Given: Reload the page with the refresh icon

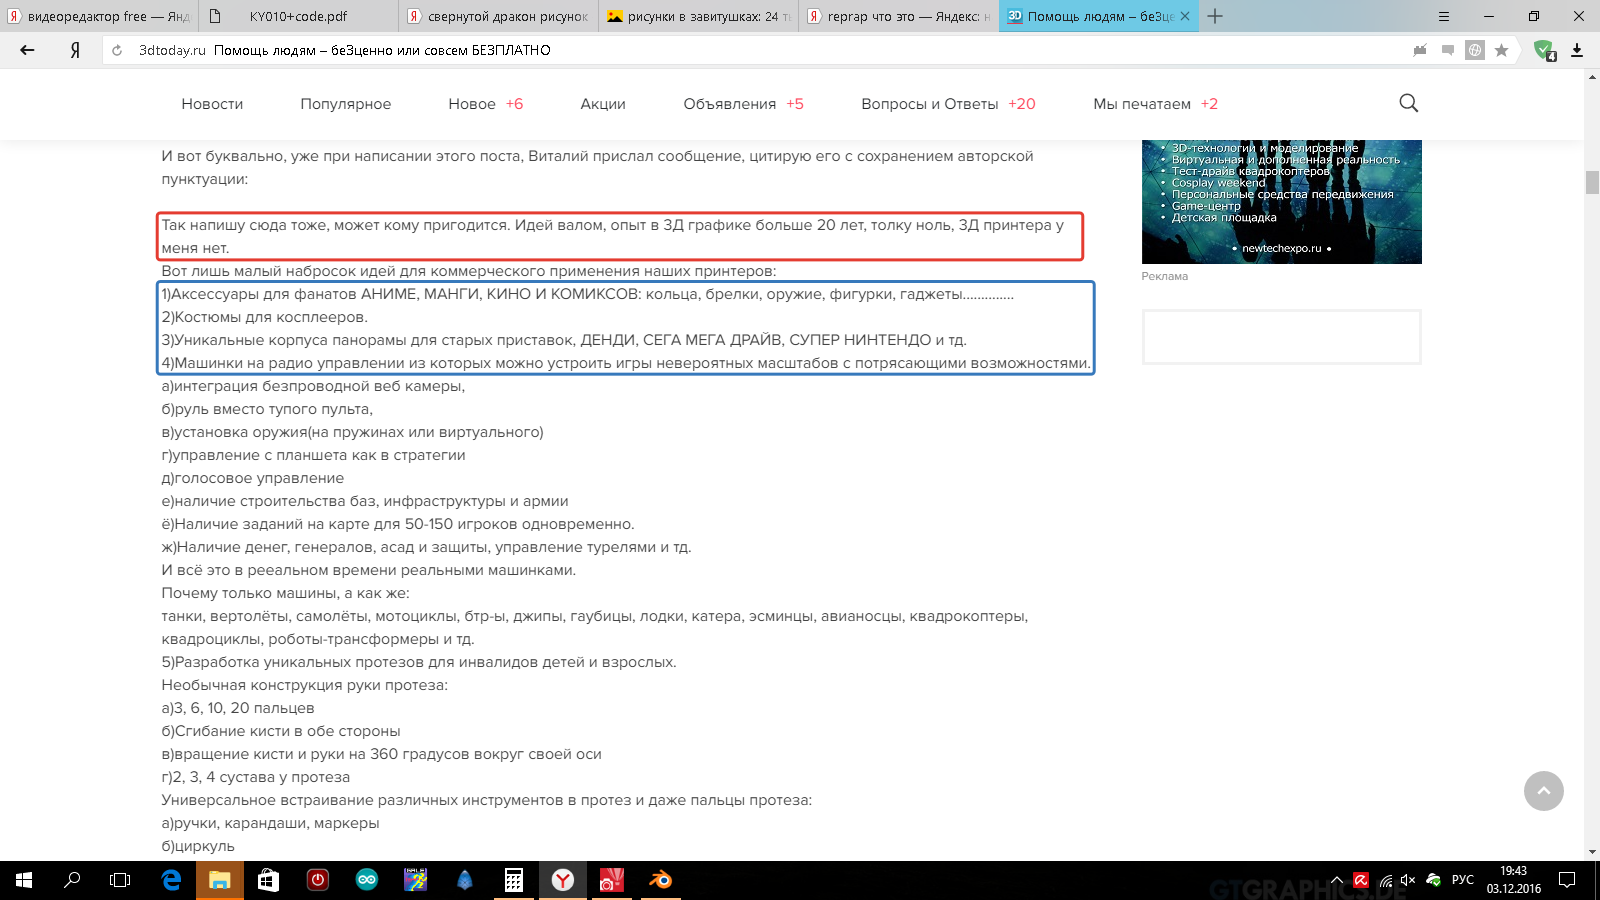Looking at the screenshot, I should (117, 50).
